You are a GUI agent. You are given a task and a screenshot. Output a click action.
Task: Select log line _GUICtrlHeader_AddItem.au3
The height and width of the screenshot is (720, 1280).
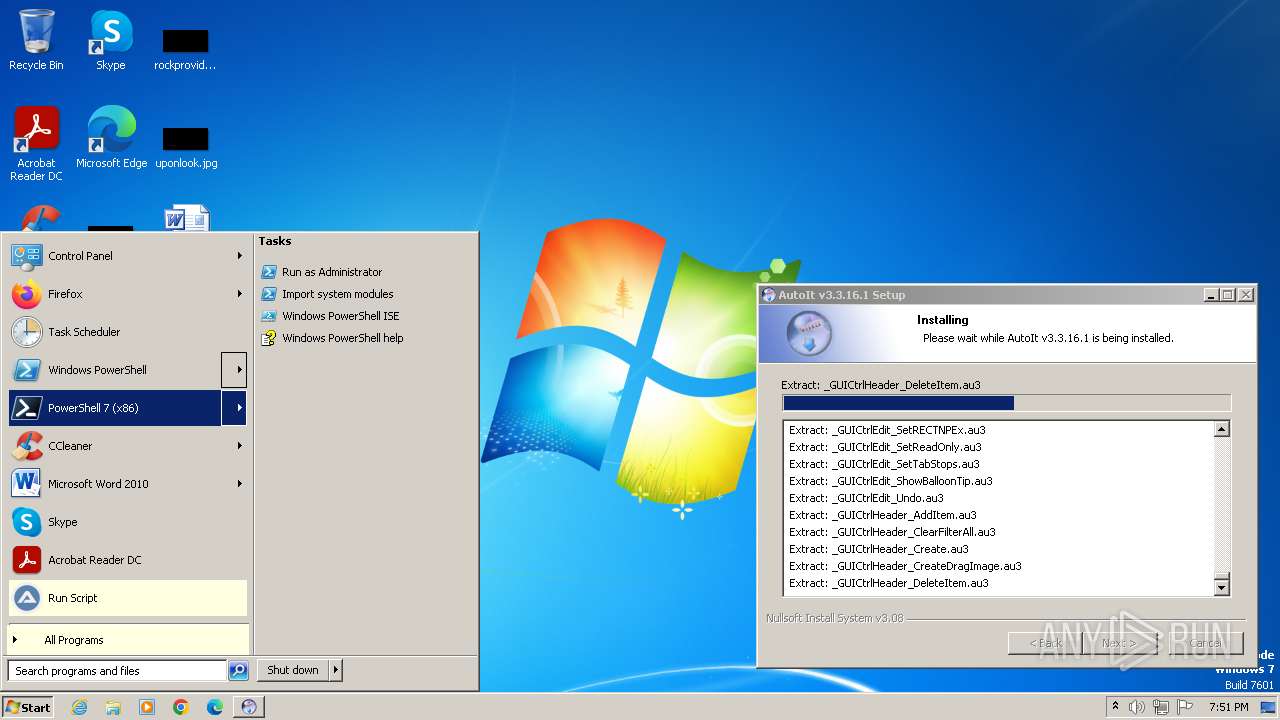(883, 515)
